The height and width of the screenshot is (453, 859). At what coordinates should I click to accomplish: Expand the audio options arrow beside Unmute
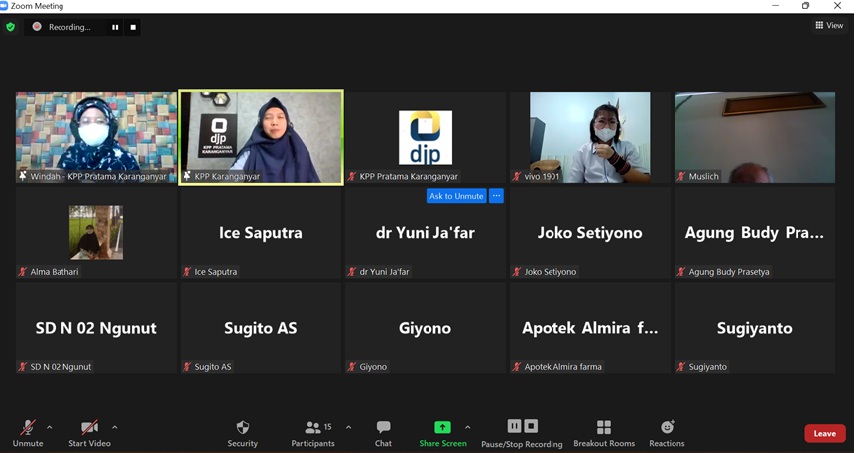pos(50,427)
